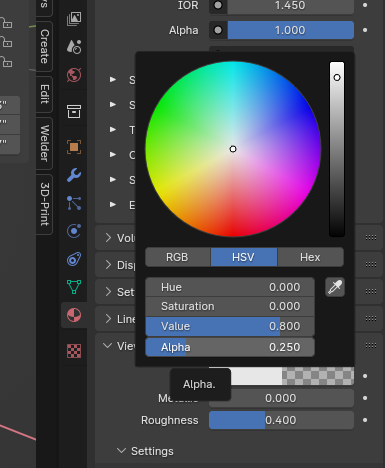Click the IOR socket dot icon
Screen dimensions: 385x468
[218, 5]
